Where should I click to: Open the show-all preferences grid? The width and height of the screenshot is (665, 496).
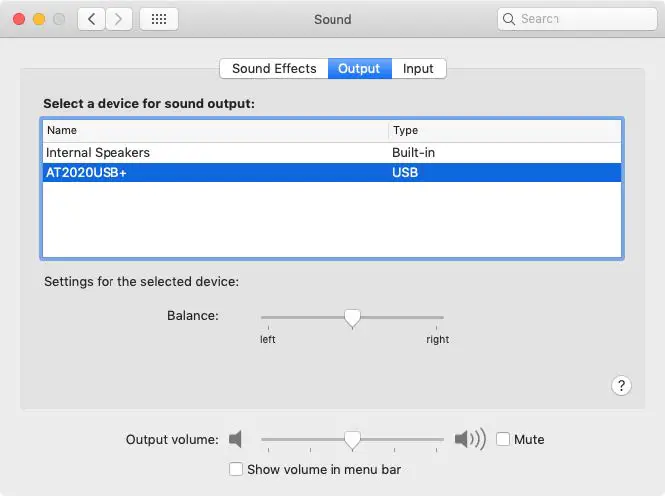(x=159, y=19)
